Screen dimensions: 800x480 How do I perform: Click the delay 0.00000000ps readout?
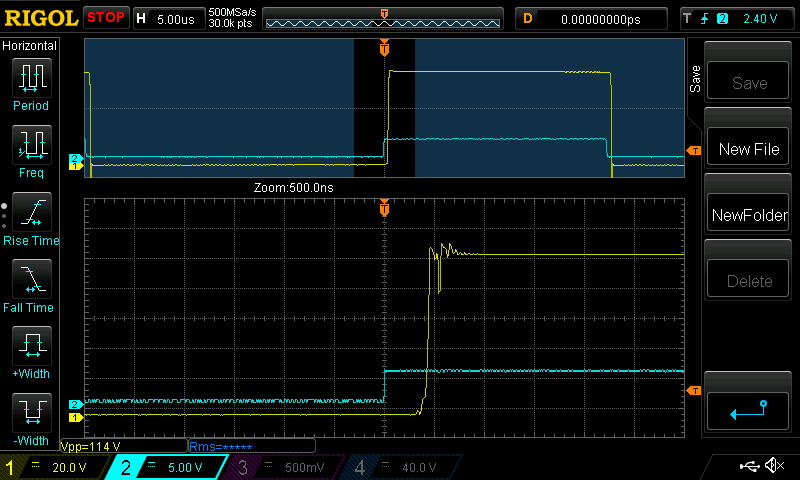pos(601,18)
